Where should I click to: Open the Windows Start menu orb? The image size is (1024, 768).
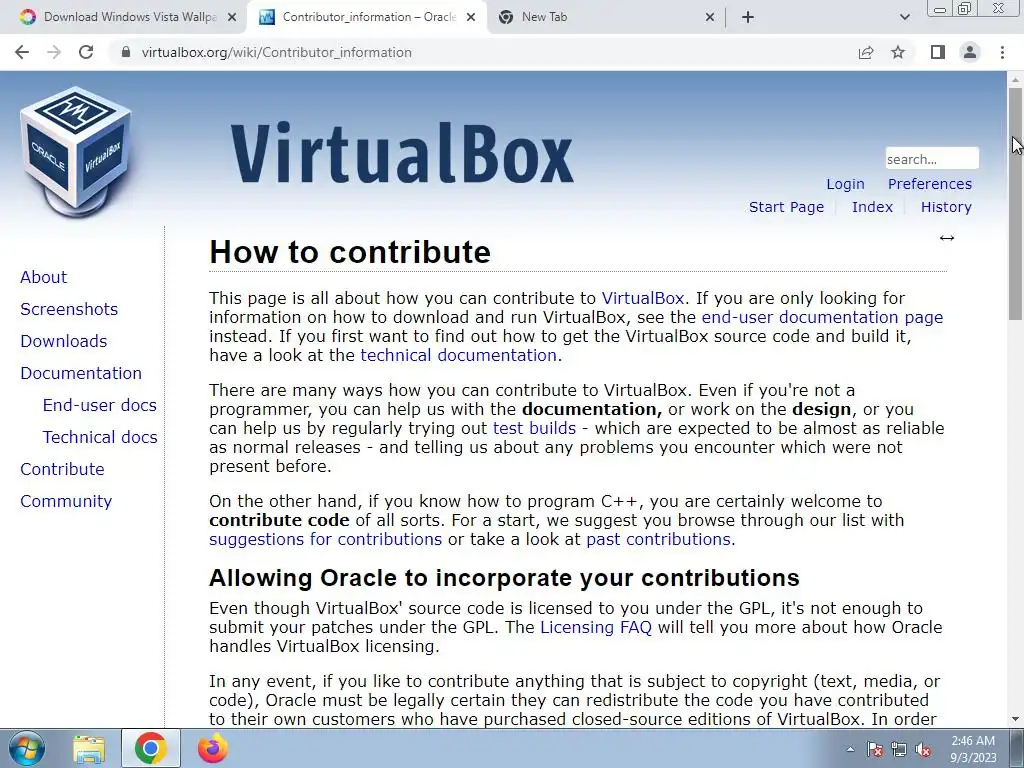(27, 748)
